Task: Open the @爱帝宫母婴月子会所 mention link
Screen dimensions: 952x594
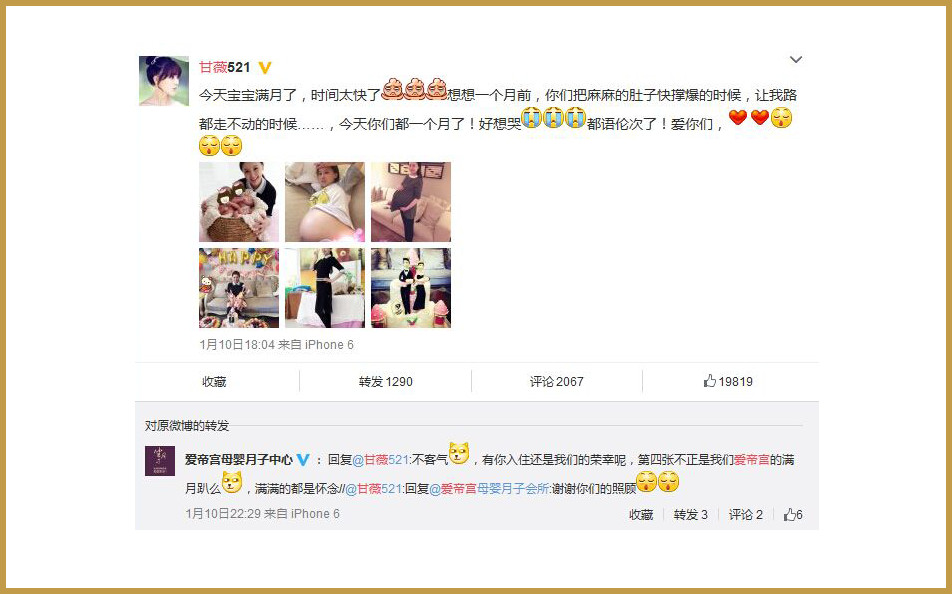Action: [489, 488]
